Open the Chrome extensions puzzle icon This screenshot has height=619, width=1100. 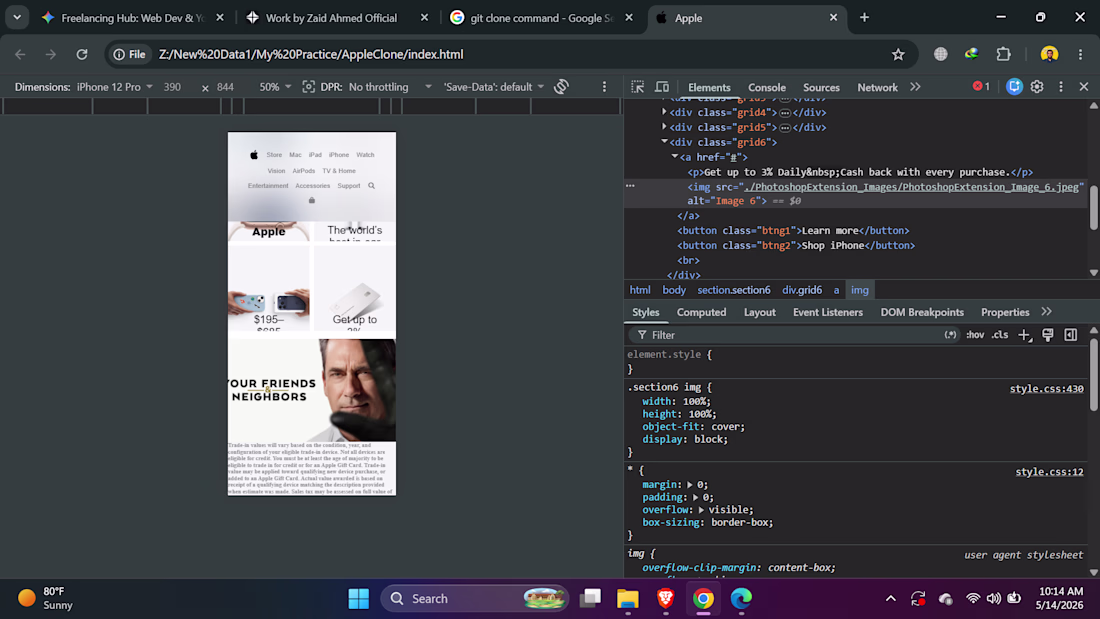click(x=1003, y=54)
